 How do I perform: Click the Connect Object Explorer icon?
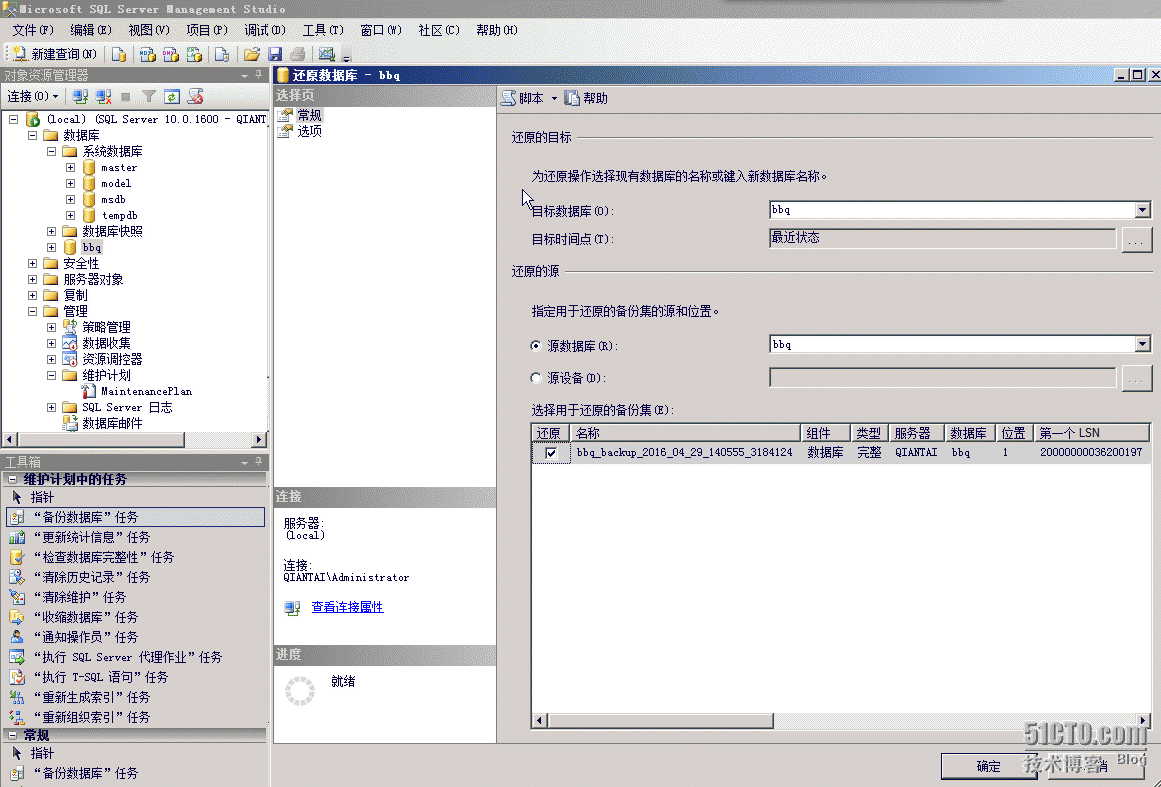[80, 96]
